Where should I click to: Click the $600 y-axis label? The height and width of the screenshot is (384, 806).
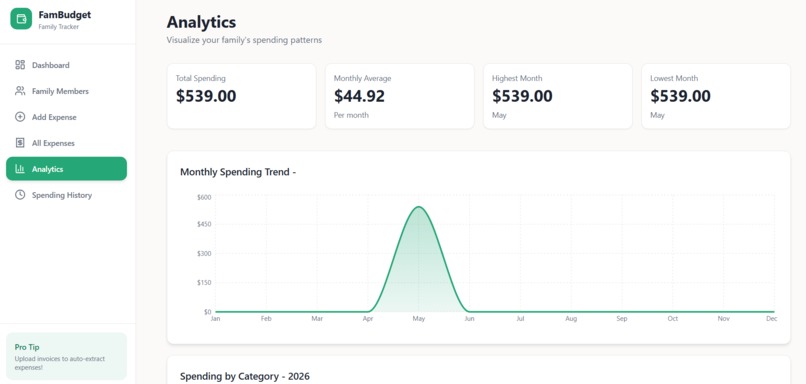point(204,197)
